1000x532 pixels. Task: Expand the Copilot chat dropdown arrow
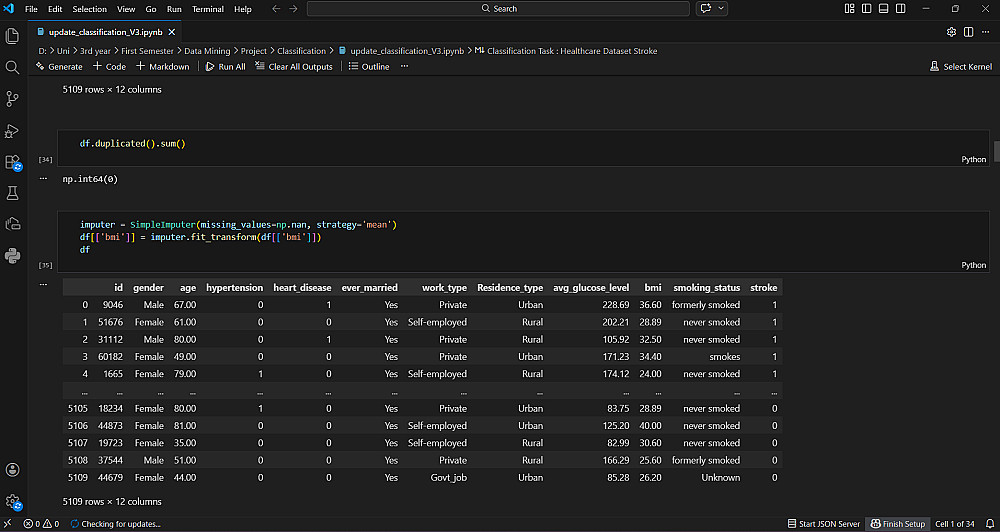coord(719,9)
